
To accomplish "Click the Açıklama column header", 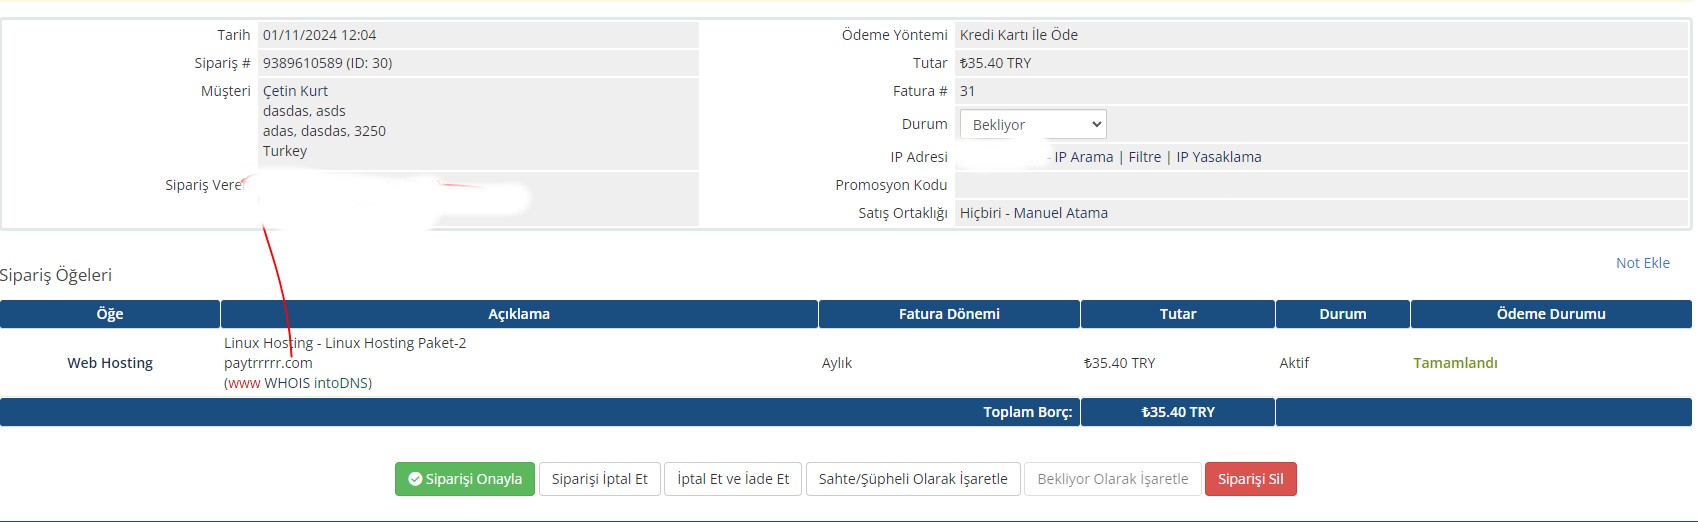I will point(519,314).
